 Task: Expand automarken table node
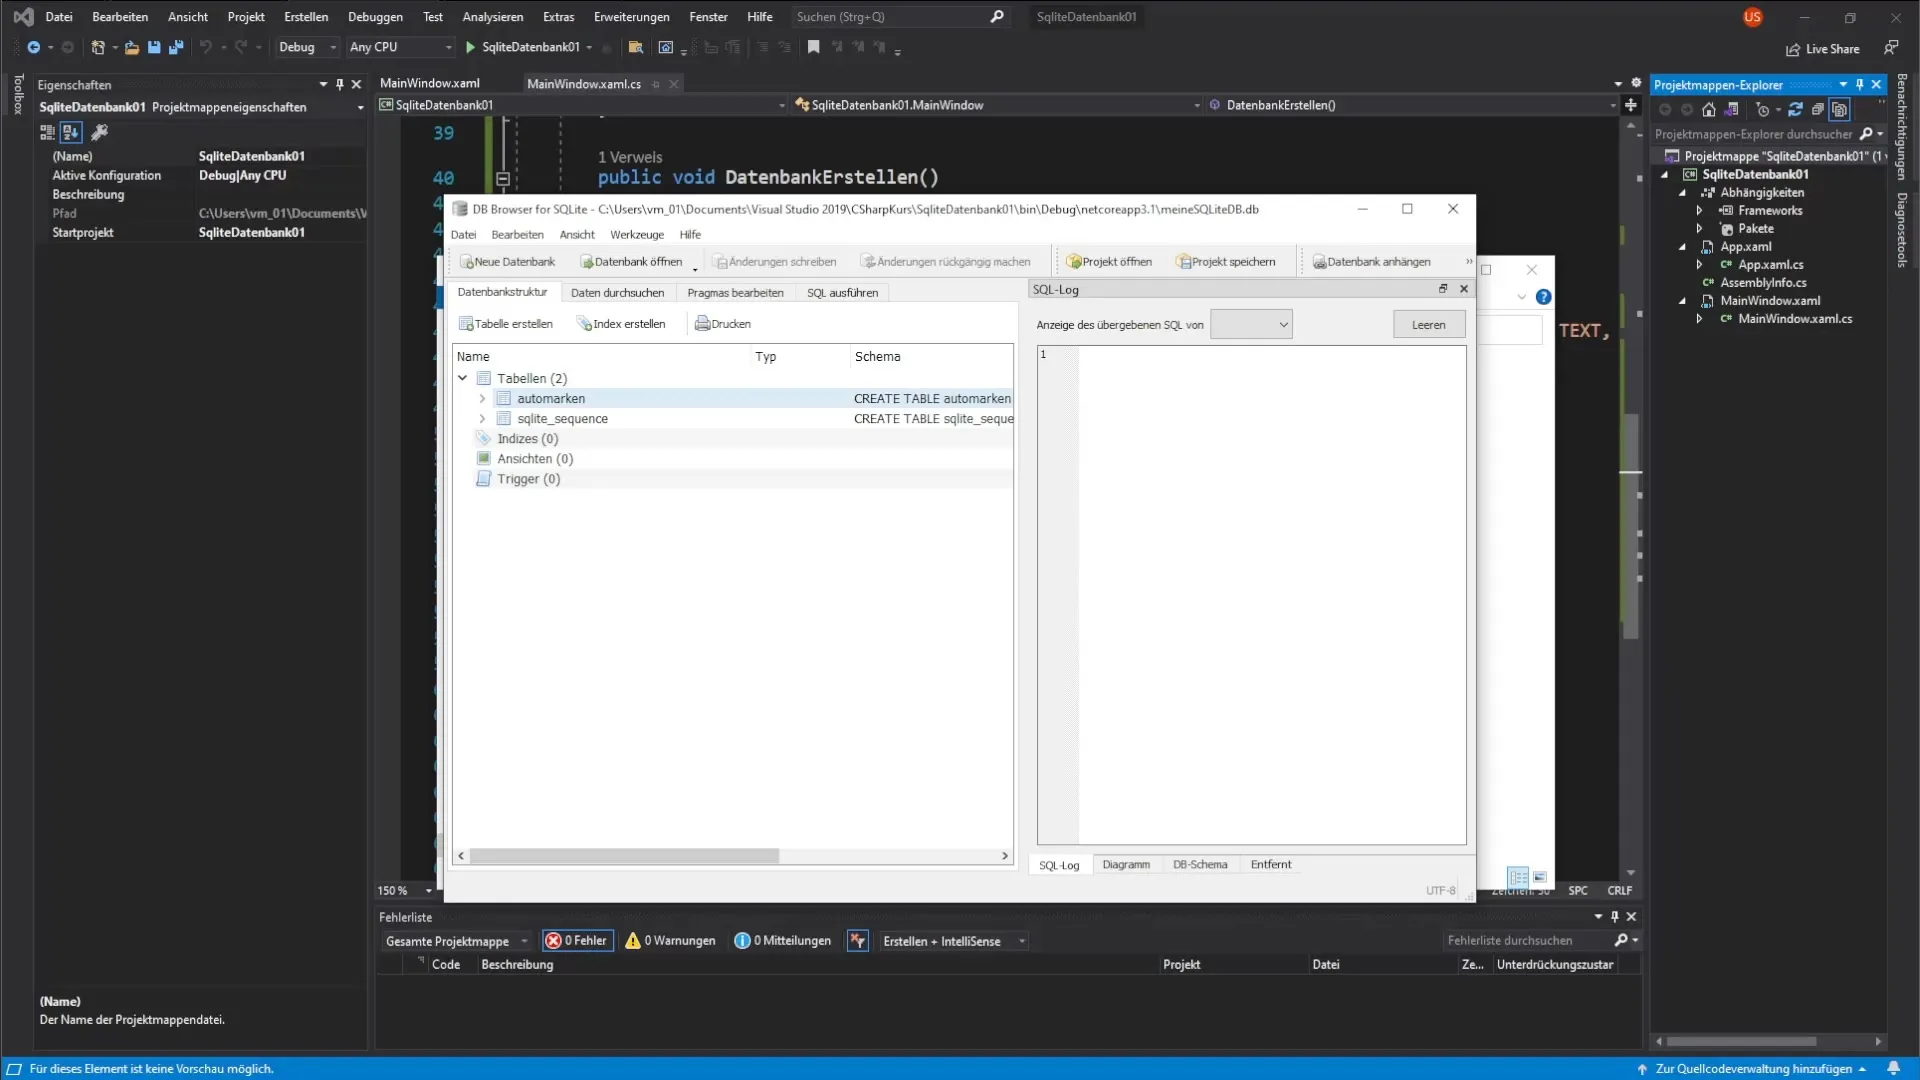click(x=482, y=398)
